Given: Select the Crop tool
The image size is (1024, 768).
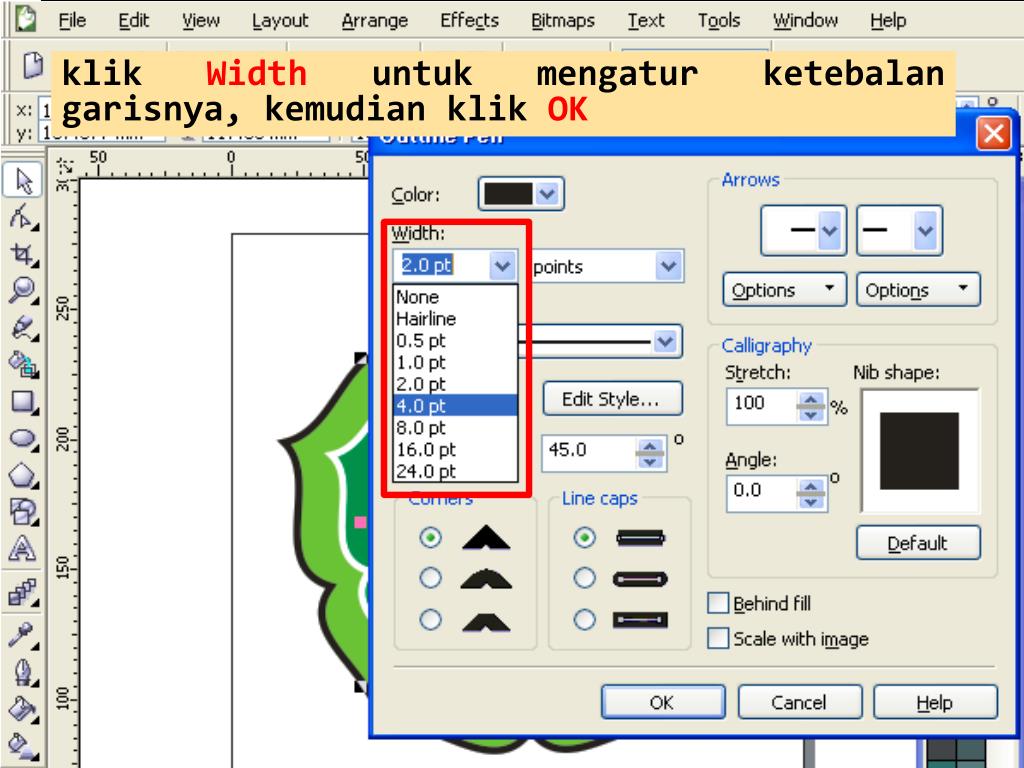Looking at the screenshot, I should click(24, 253).
